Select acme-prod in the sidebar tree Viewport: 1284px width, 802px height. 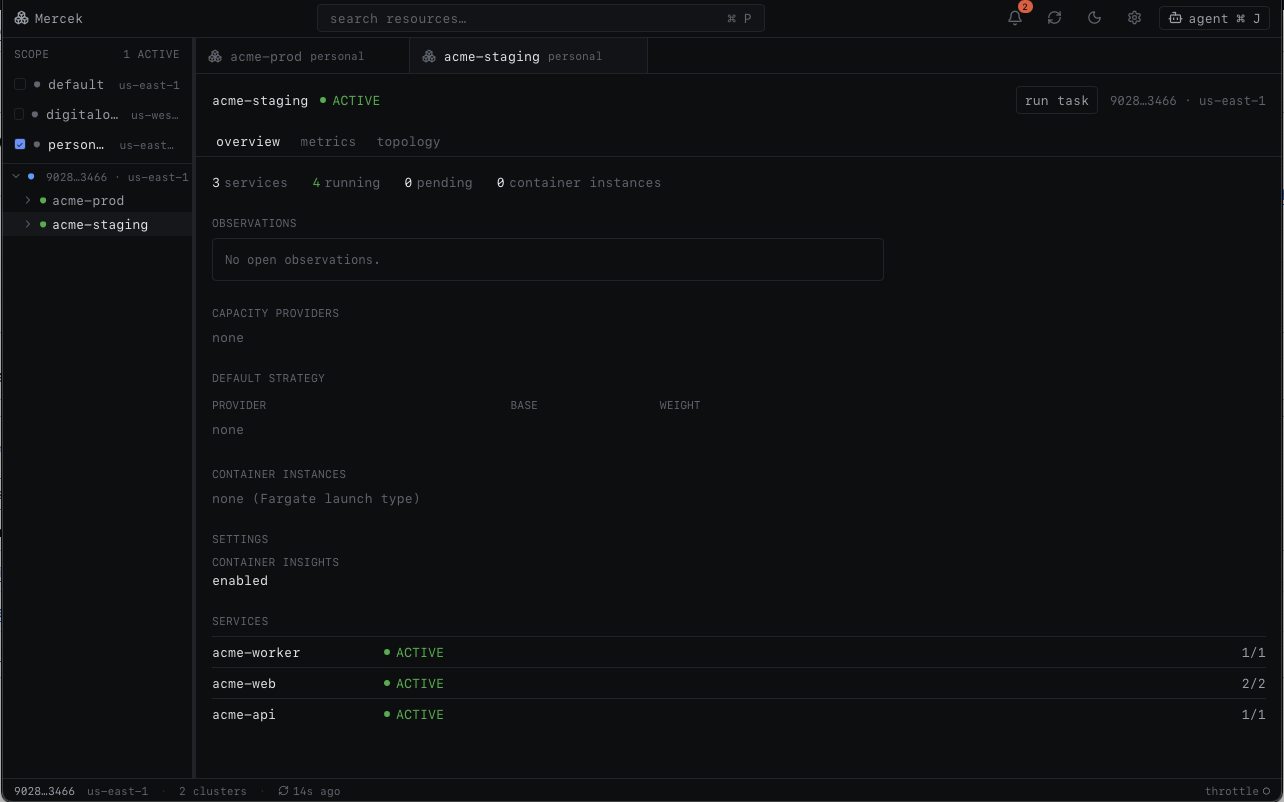click(88, 201)
